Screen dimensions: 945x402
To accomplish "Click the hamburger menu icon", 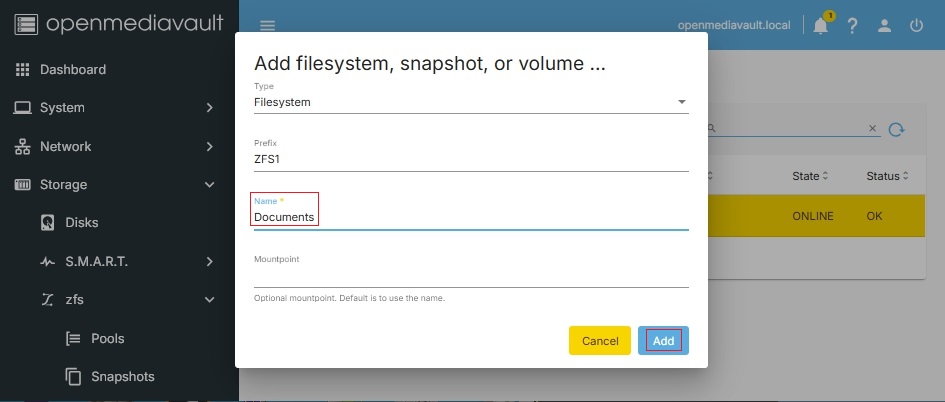I will [267, 26].
